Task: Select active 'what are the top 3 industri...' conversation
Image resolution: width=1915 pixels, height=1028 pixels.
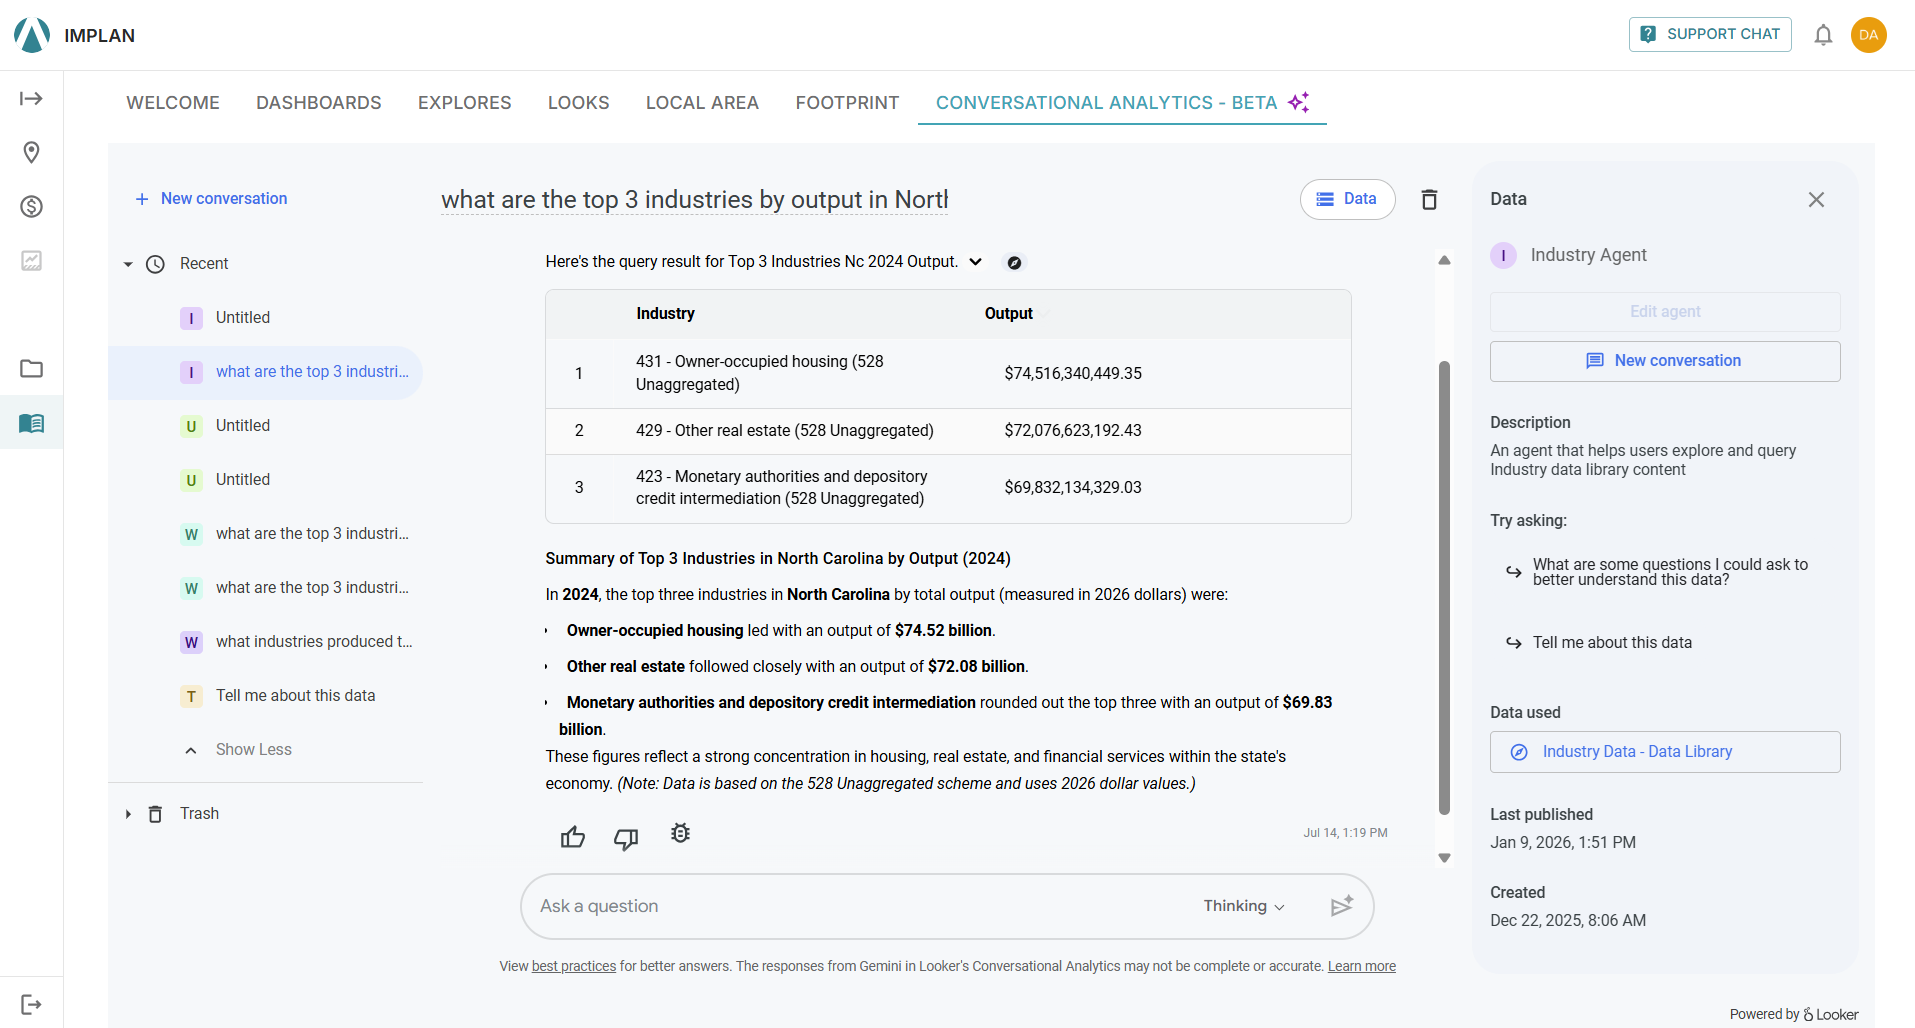Action: (x=265, y=372)
